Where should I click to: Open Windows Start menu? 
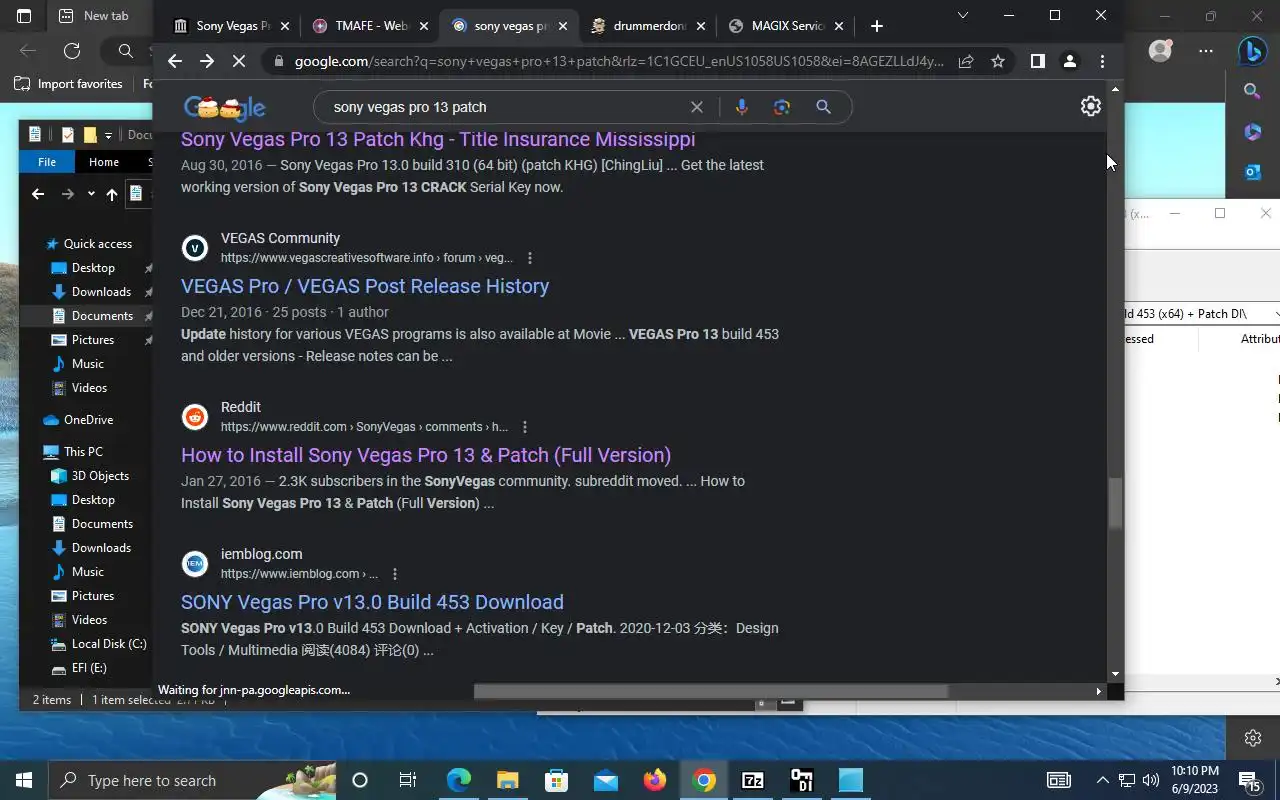[x=24, y=780]
